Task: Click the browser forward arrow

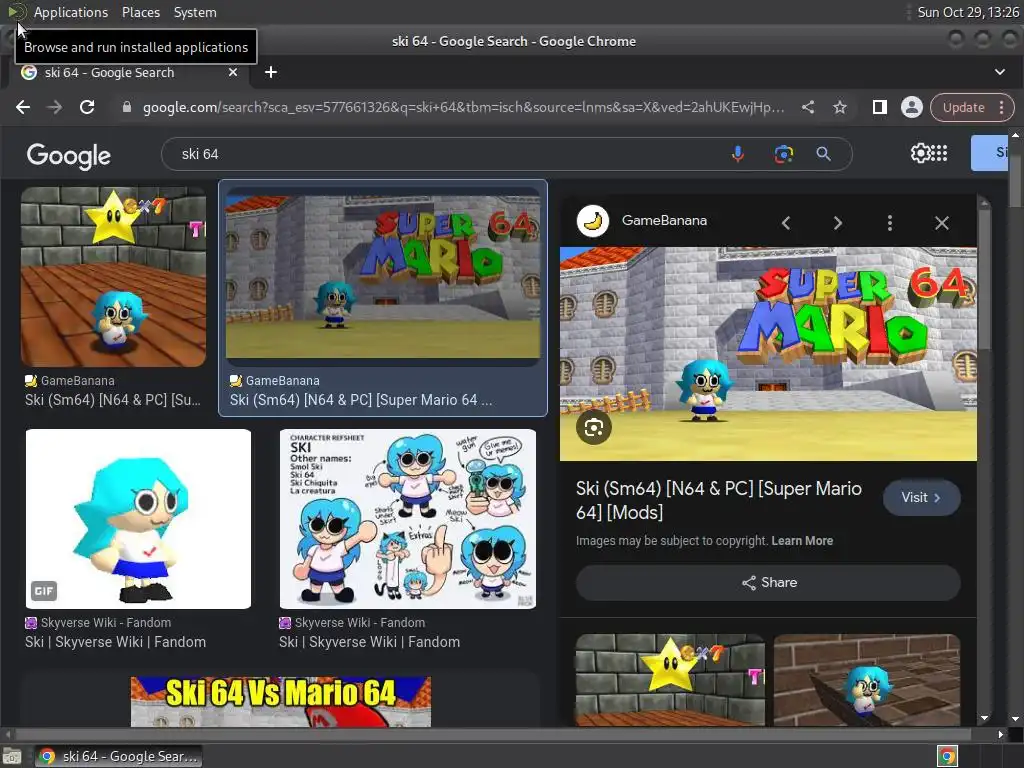Action: point(55,107)
